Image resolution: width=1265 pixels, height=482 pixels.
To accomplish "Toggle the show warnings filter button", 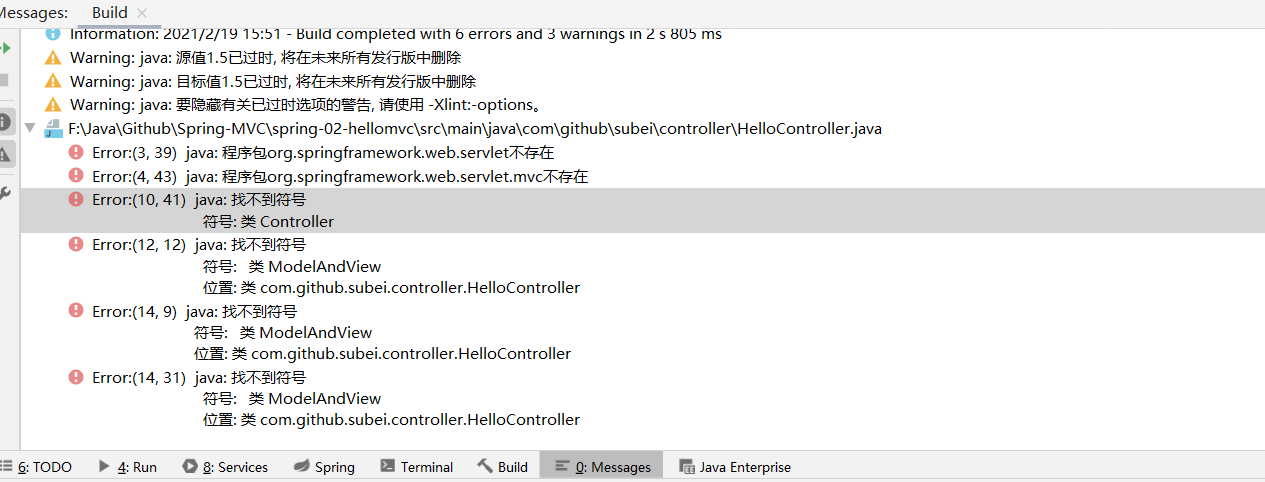I will pyautogui.click(x=5, y=154).
